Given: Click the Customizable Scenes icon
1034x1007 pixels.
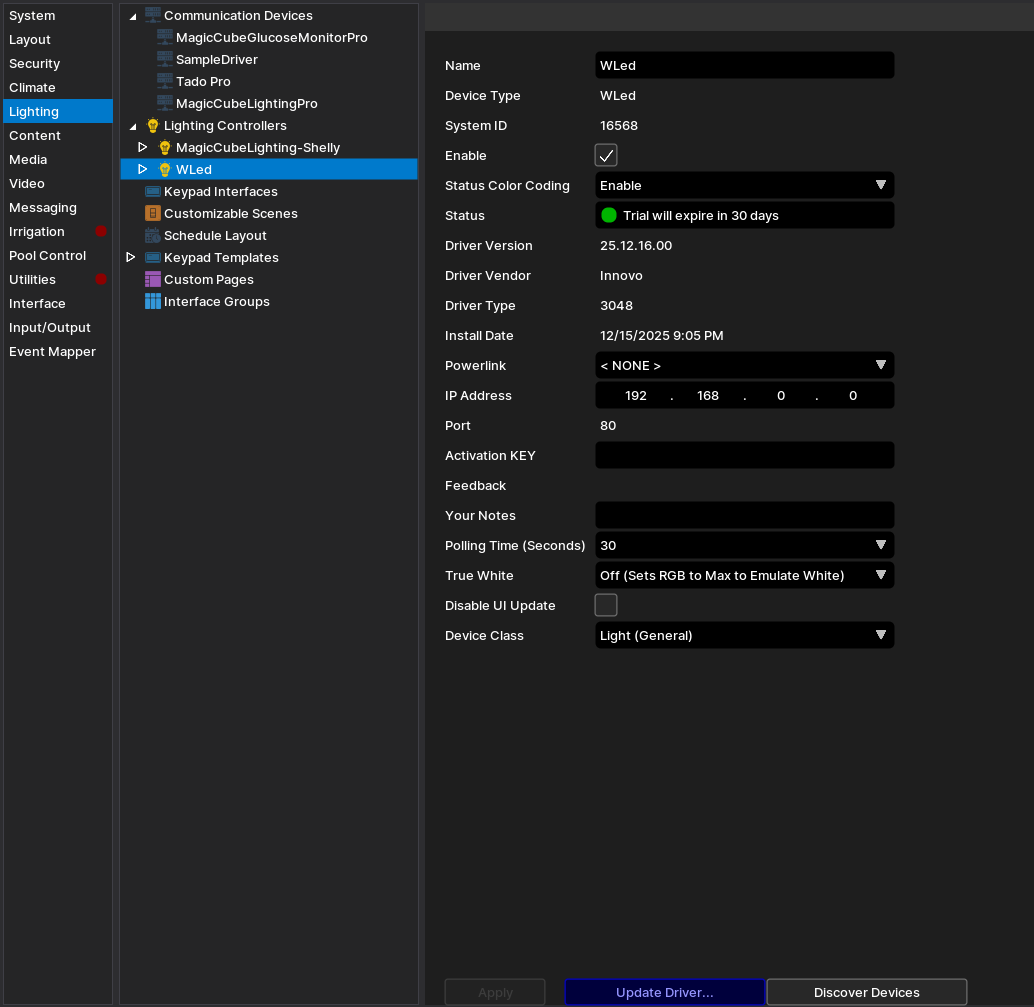Looking at the screenshot, I should [153, 214].
